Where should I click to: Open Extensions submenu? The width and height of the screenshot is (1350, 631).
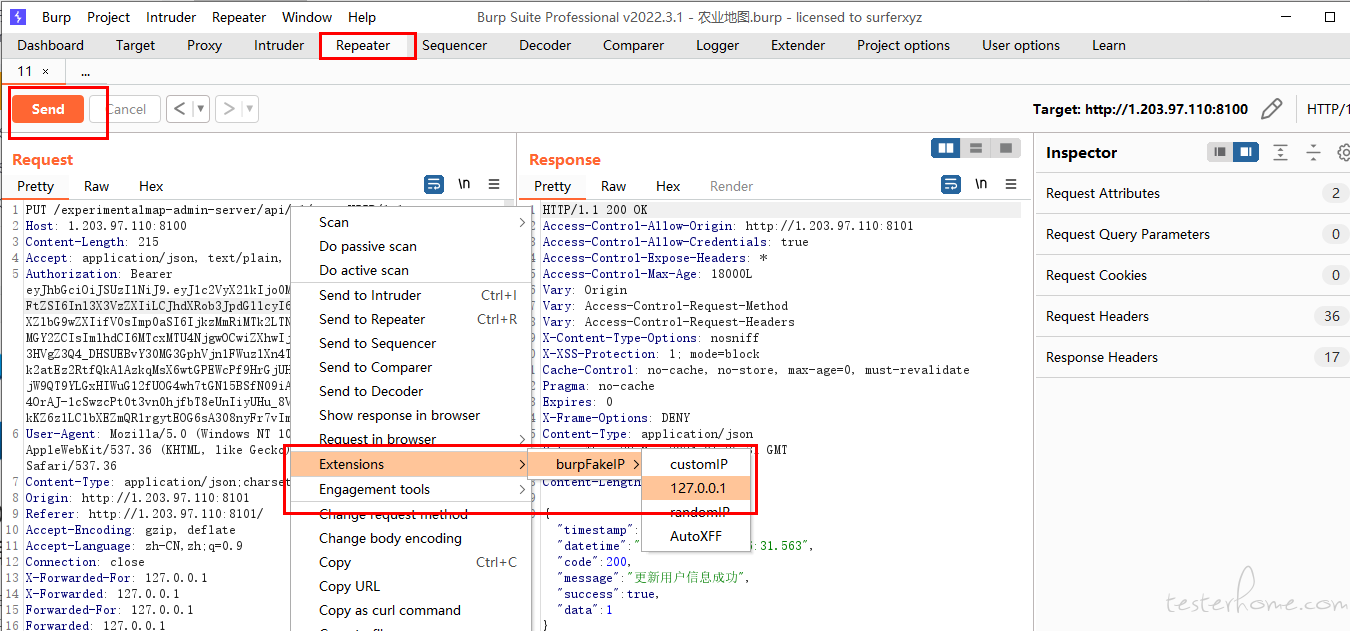[410, 464]
